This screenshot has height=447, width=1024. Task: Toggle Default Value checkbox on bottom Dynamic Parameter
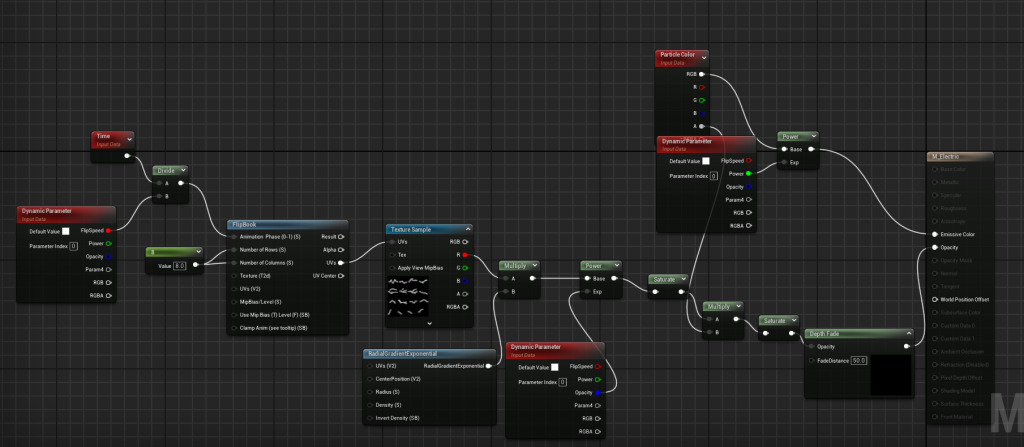(x=554, y=367)
